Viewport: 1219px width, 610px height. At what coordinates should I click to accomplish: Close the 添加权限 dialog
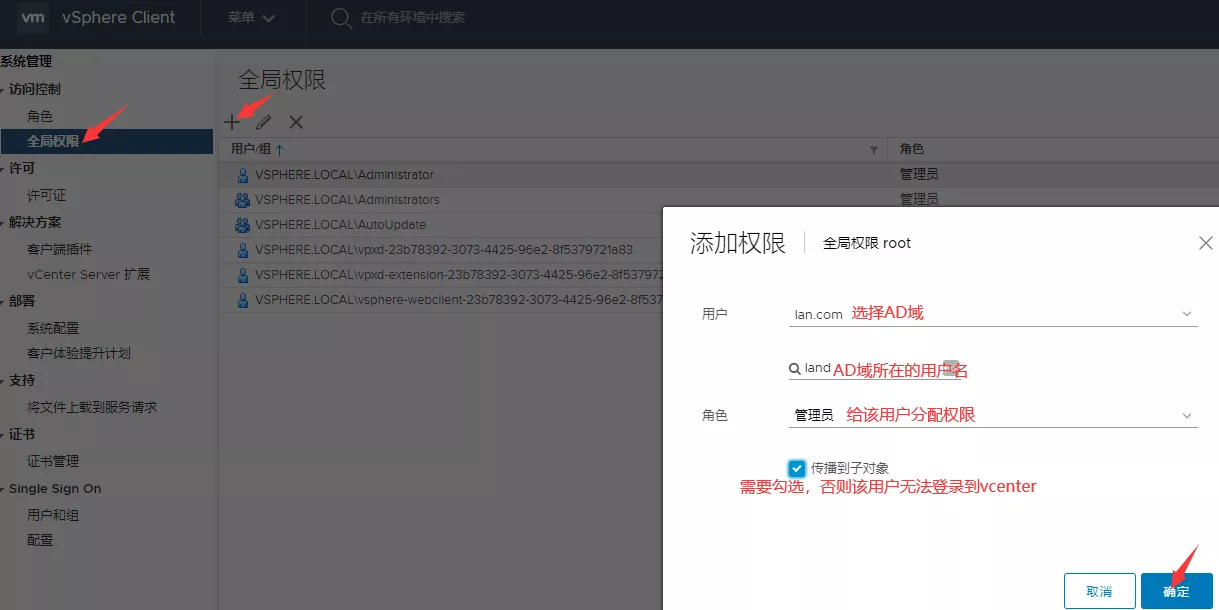click(x=1205, y=243)
